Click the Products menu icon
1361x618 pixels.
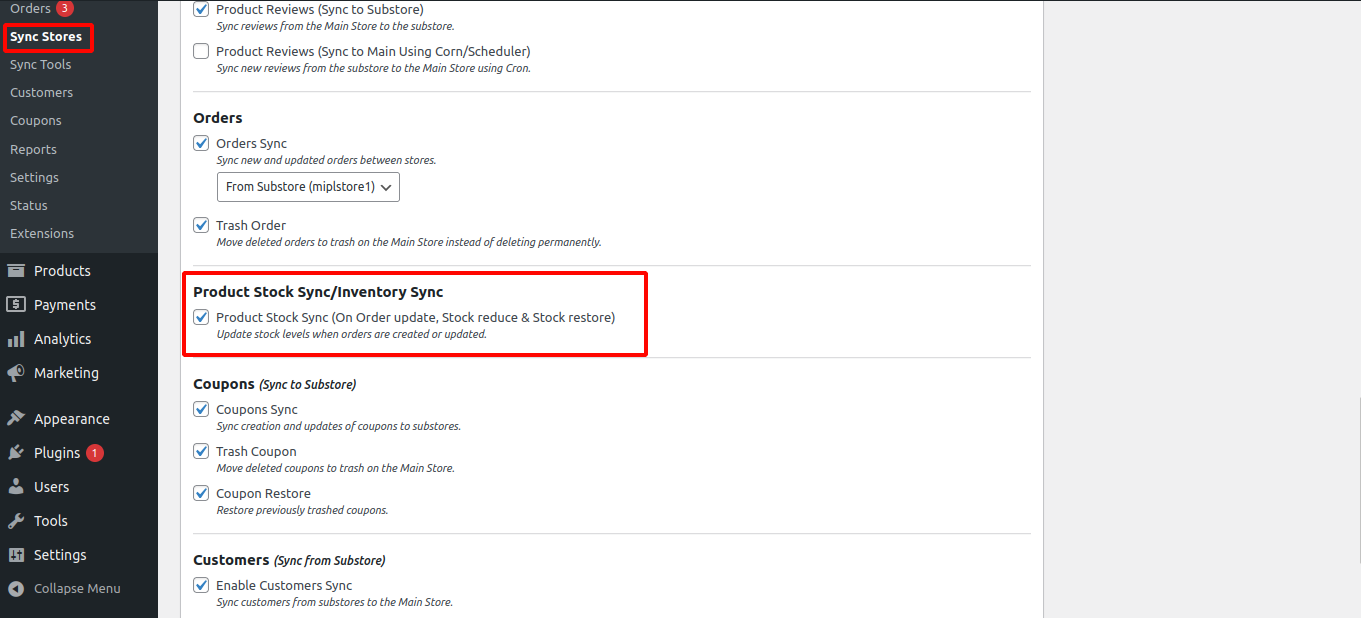coord(16,271)
